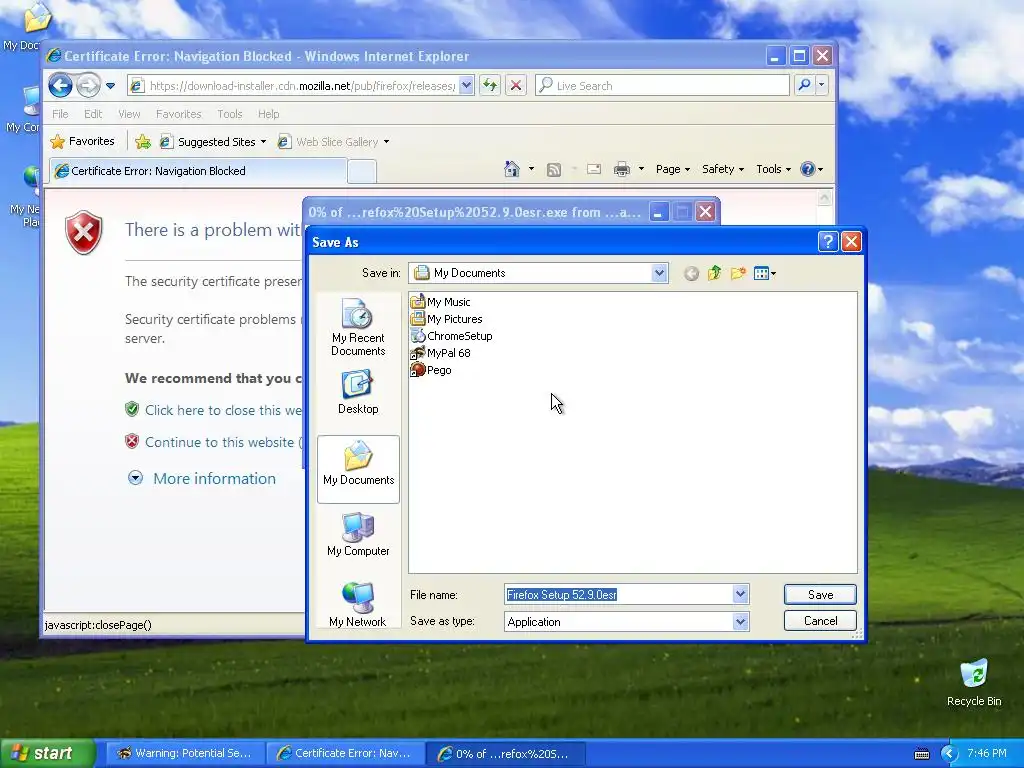Image resolution: width=1024 pixels, height=768 pixels.
Task: Expand the IE address bar dropdown arrow
Action: coord(466,86)
